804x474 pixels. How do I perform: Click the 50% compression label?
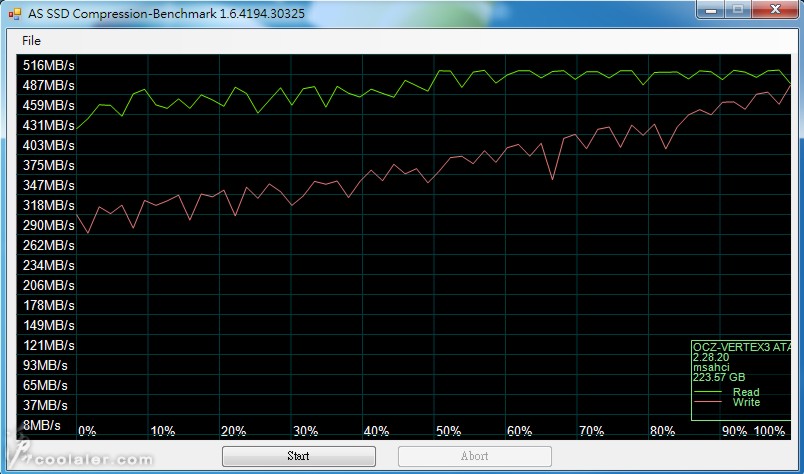point(448,431)
